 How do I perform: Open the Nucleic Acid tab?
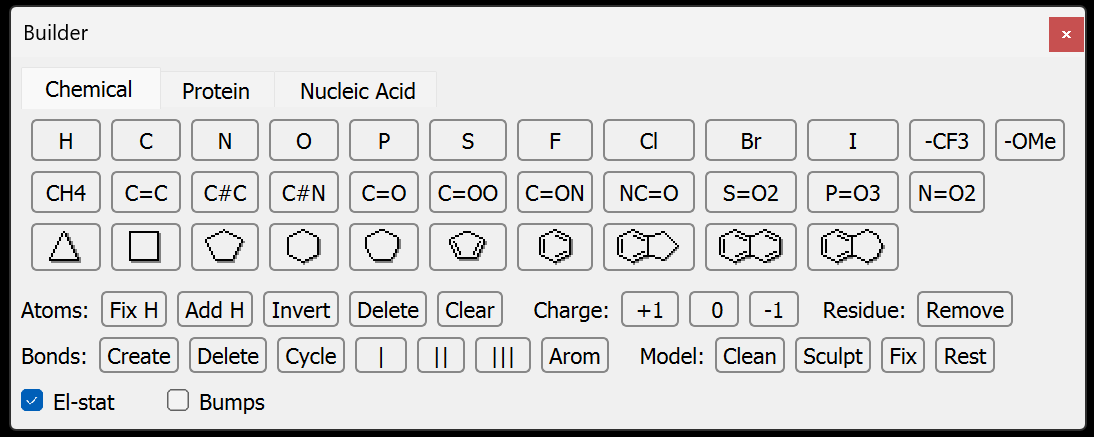357,91
